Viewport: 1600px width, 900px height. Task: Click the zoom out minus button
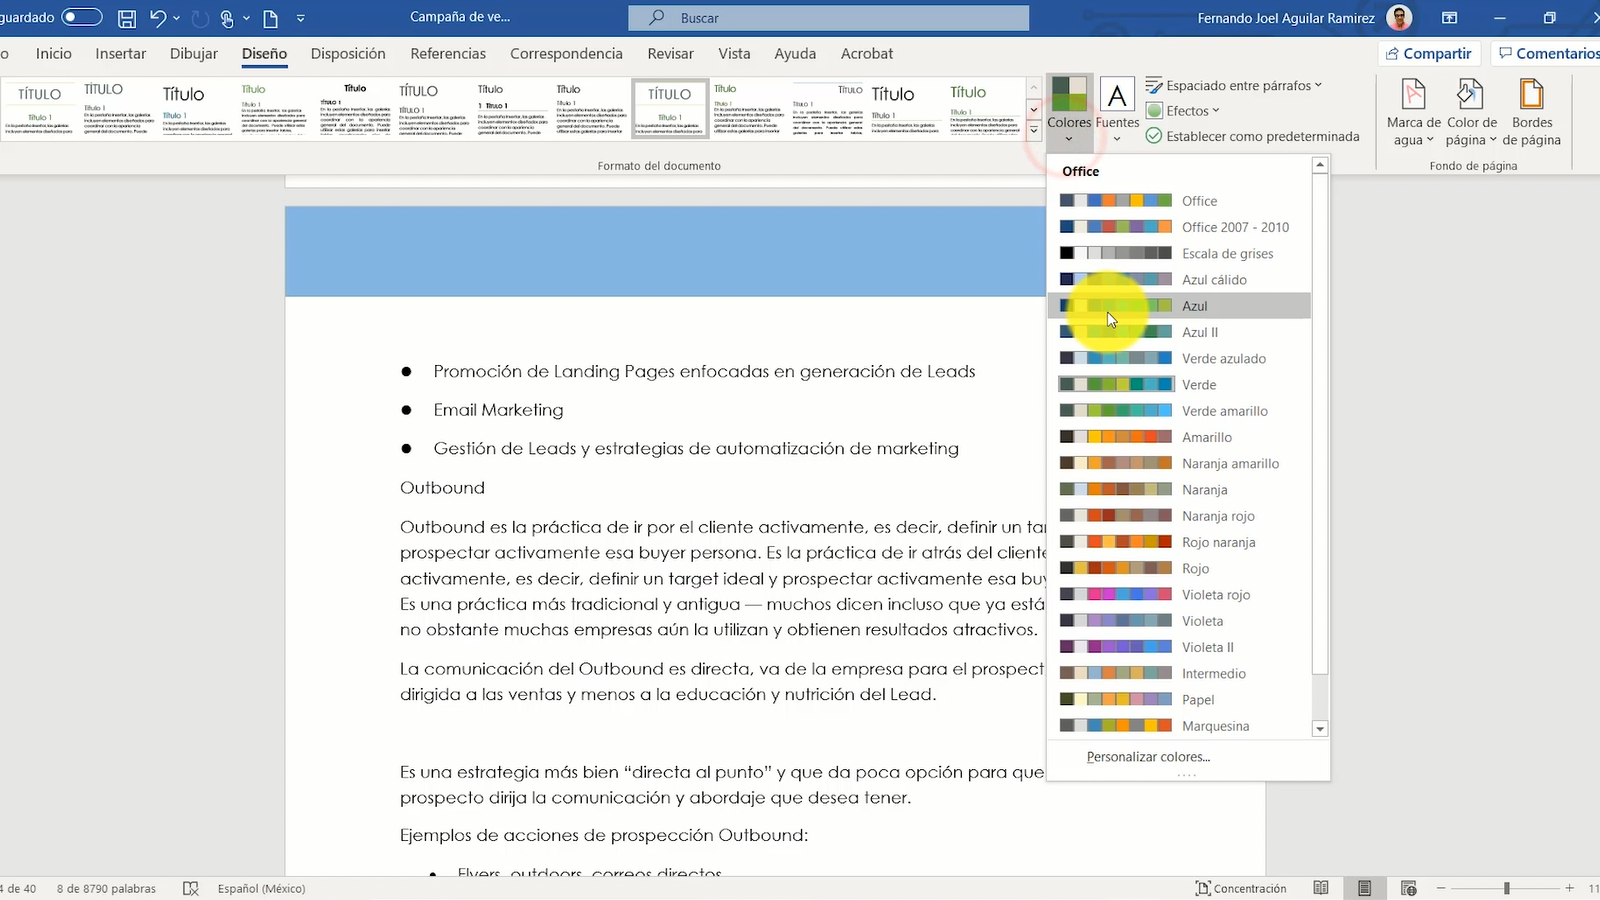1441,888
